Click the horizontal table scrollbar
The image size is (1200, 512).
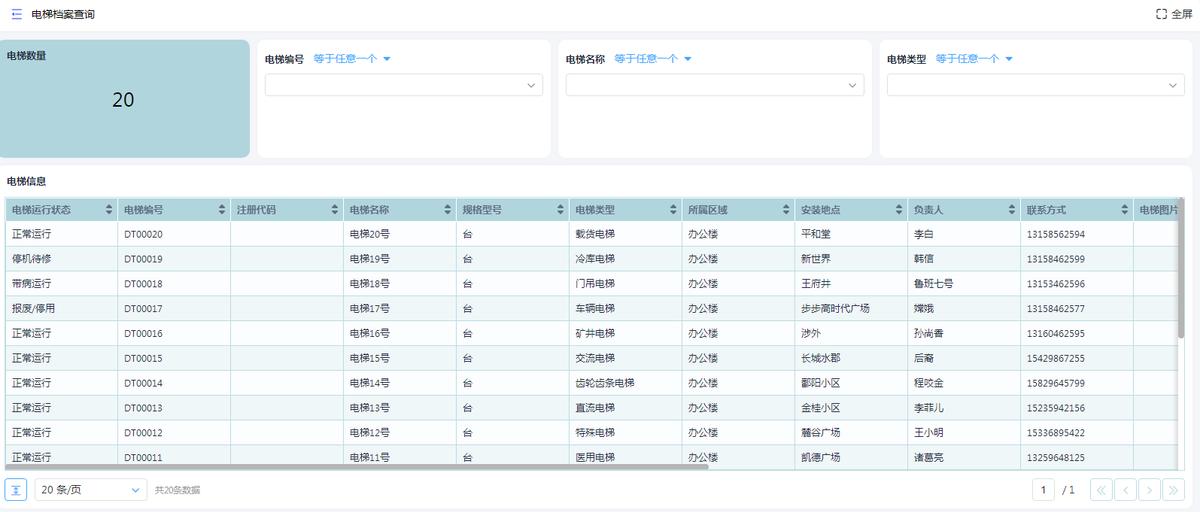[x=357, y=466]
